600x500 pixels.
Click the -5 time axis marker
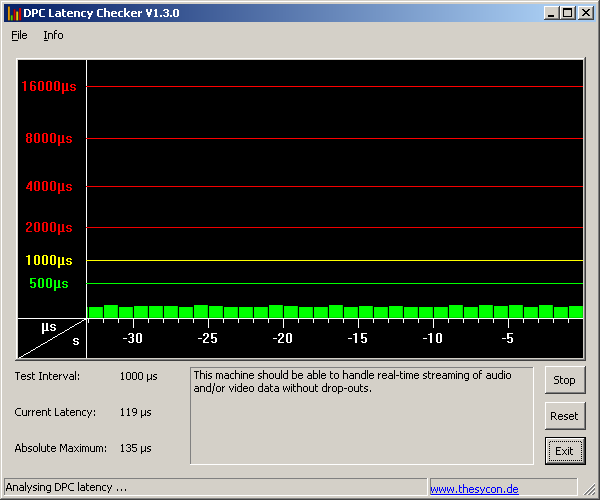click(x=507, y=339)
